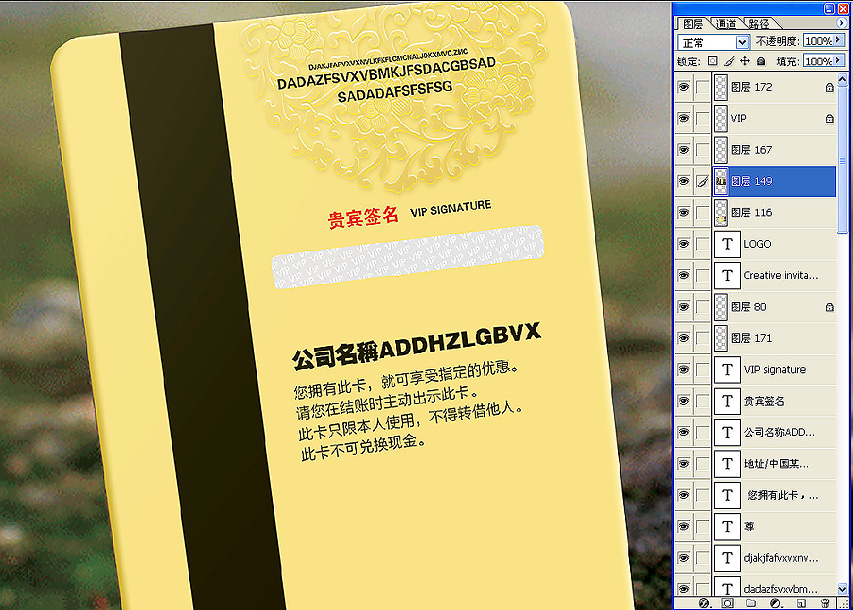Click the T icon of VIP signature layer
Screen dimensions: 853x610
pyautogui.click(x=727, y=369)
